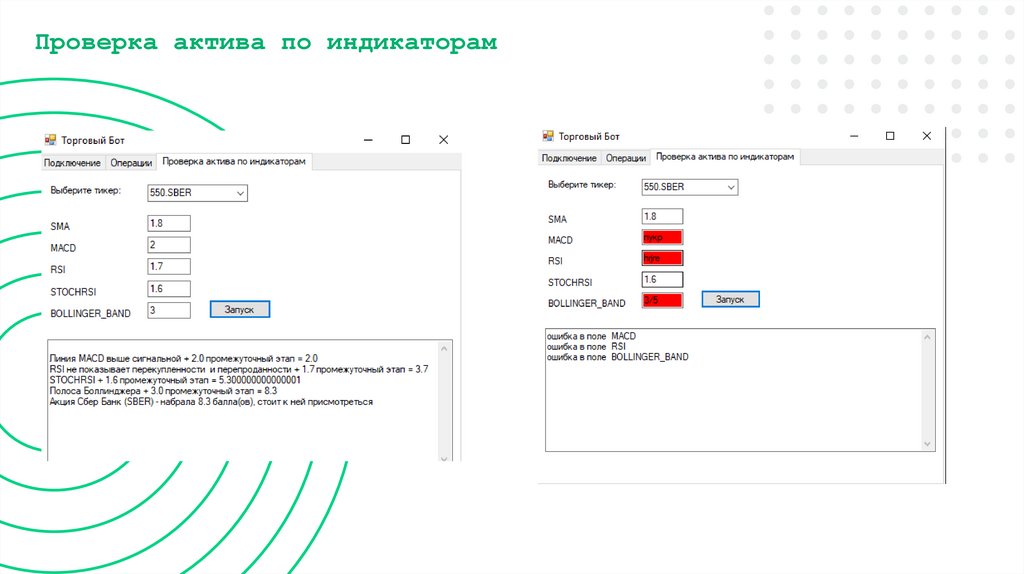
Task: Click 'Акция Сбер Банк (SBER)' result line in left window
Action: coord(211,402)
